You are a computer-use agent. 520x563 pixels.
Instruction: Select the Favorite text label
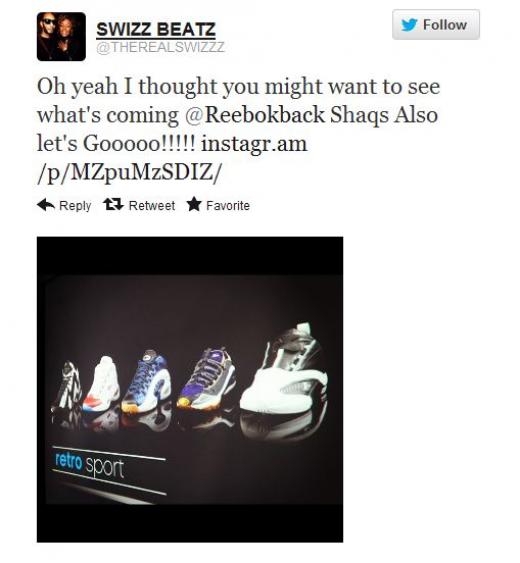pyautogui.click(x=228, y=206)
